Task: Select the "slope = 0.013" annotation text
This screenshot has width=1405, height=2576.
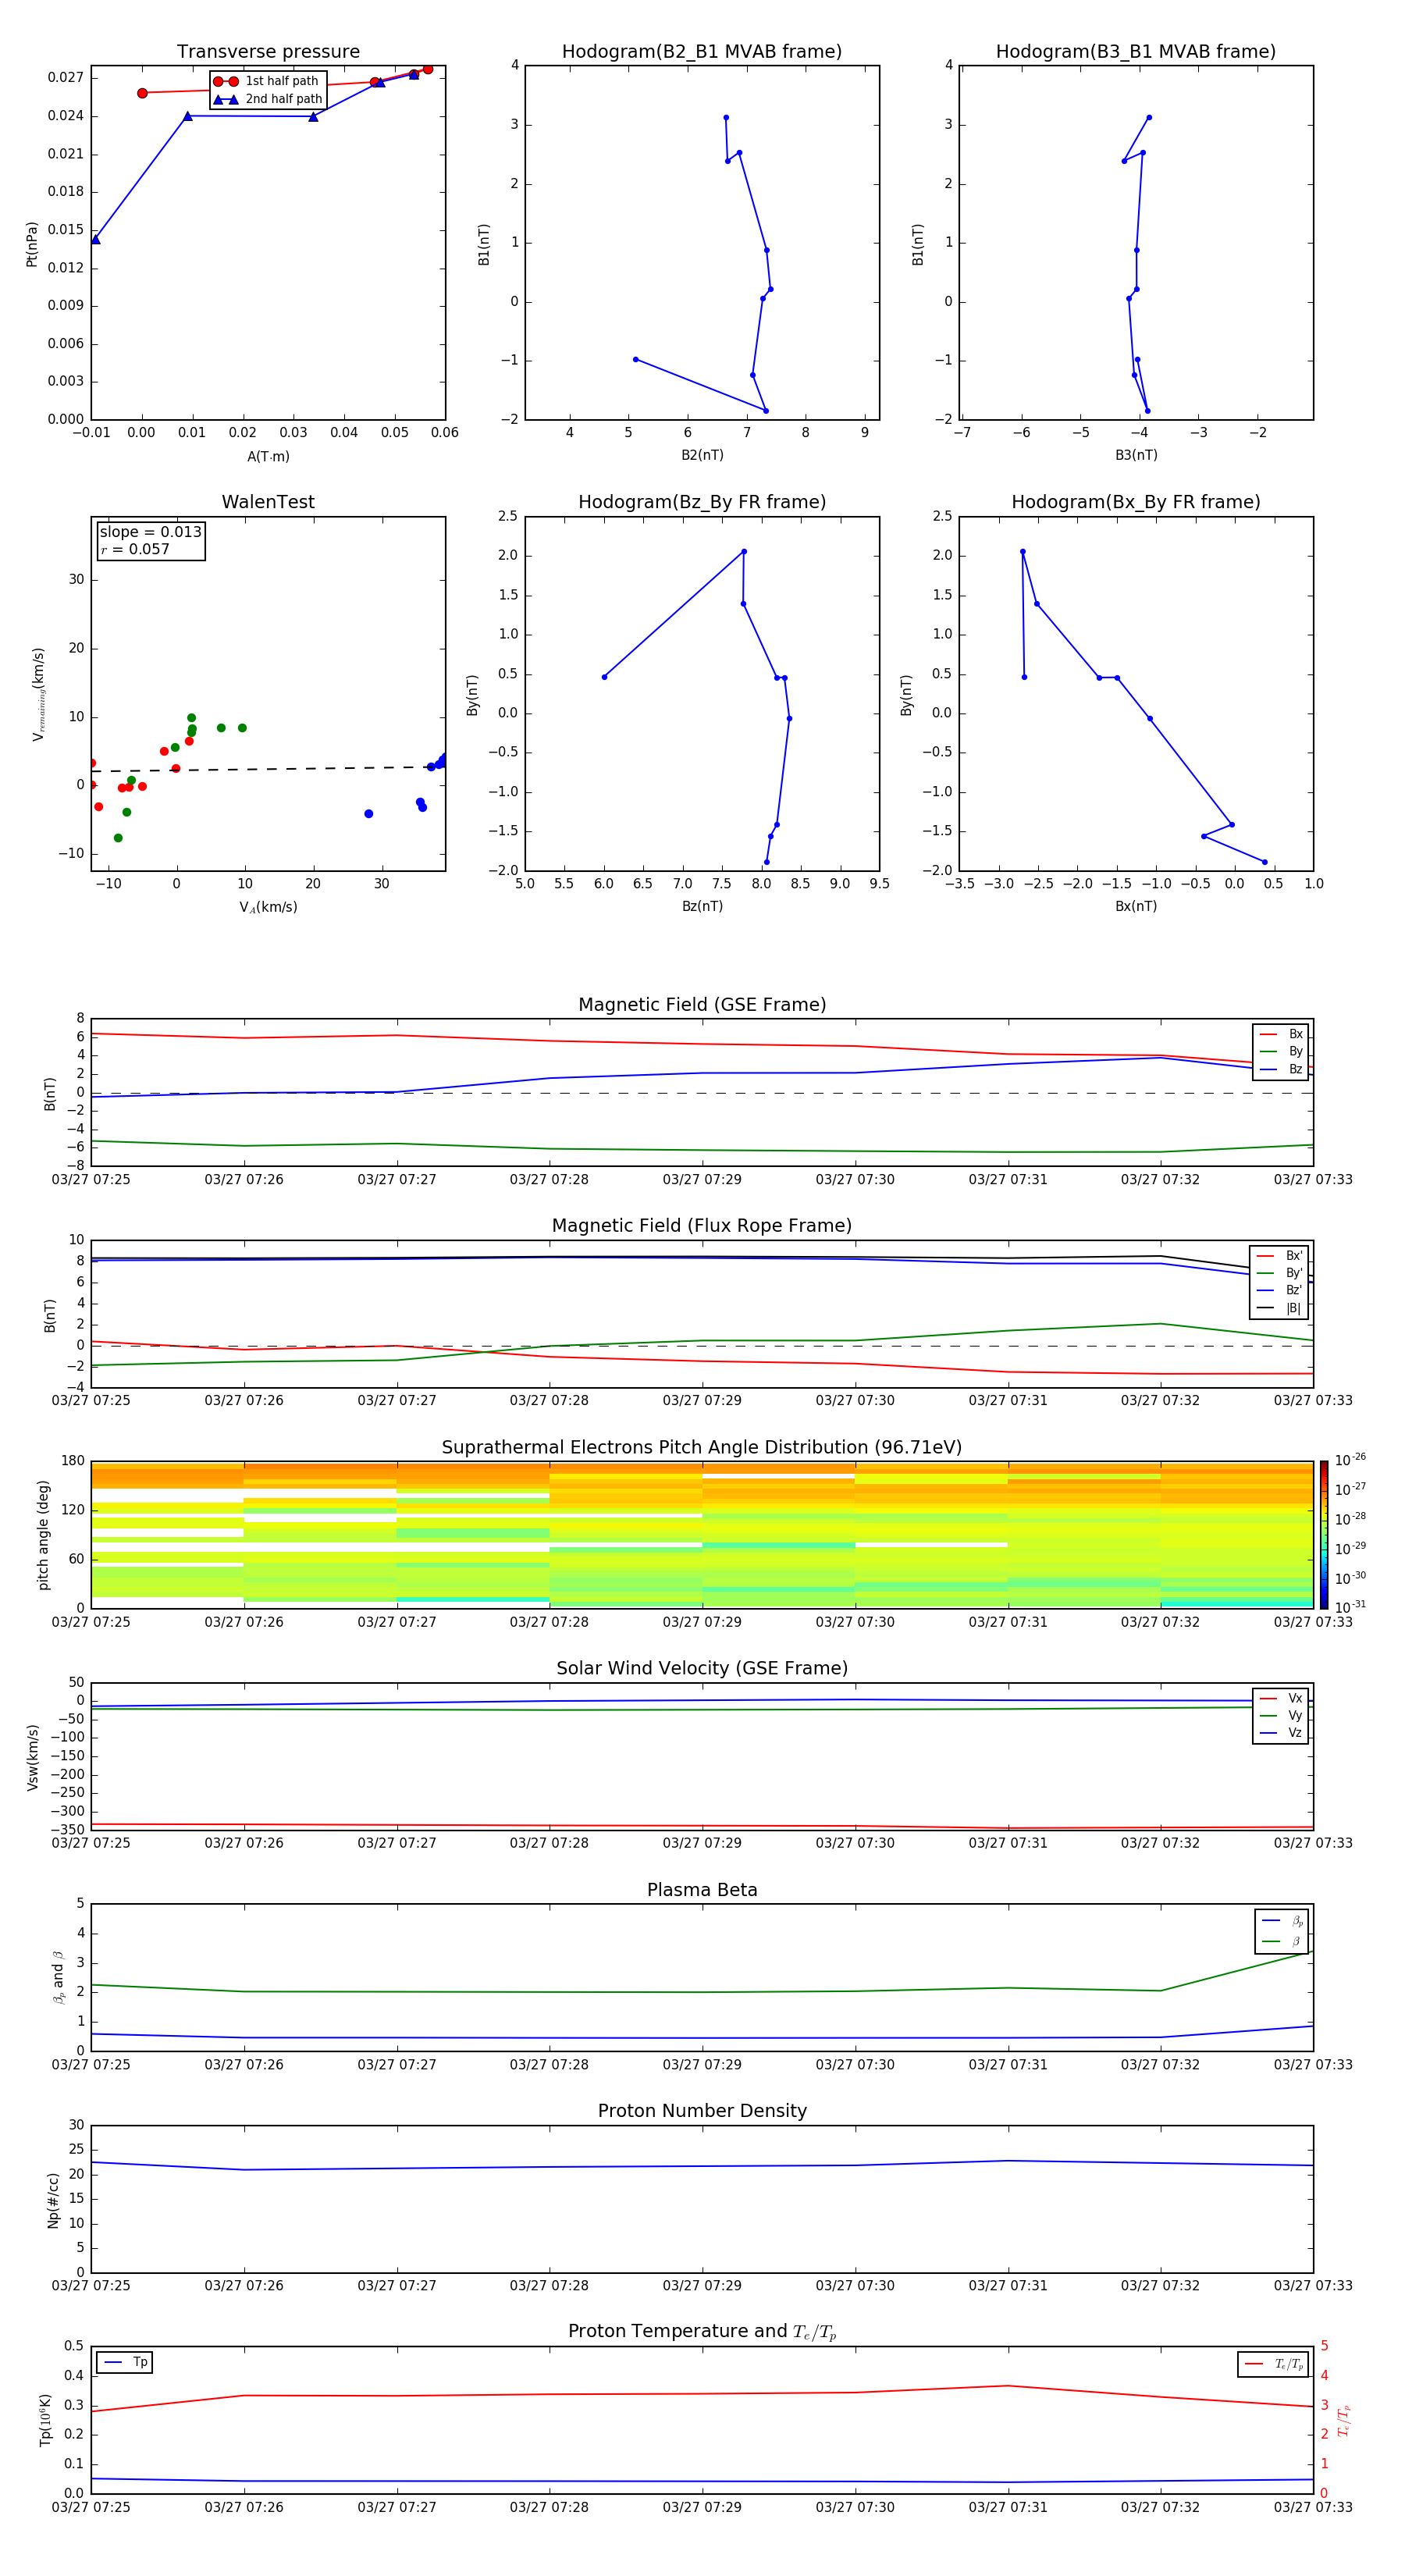Action: pos(151,532)
